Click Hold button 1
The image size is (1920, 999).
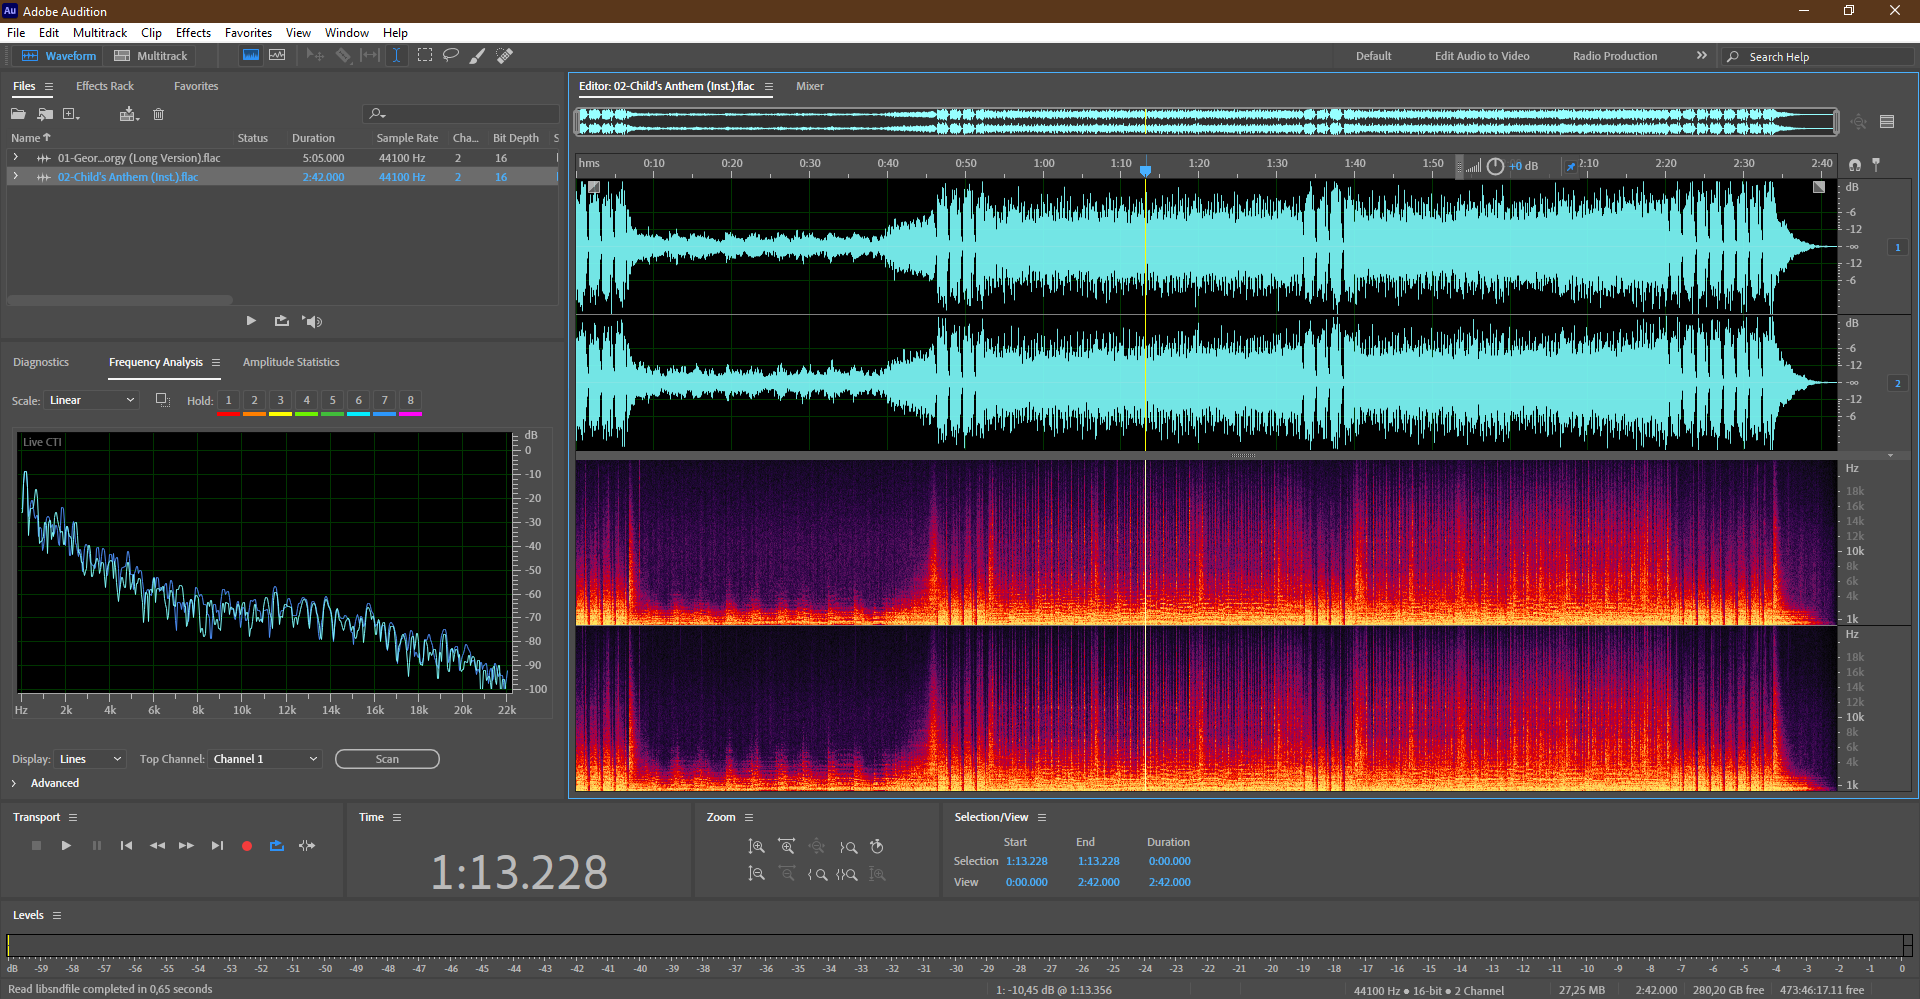228,401
